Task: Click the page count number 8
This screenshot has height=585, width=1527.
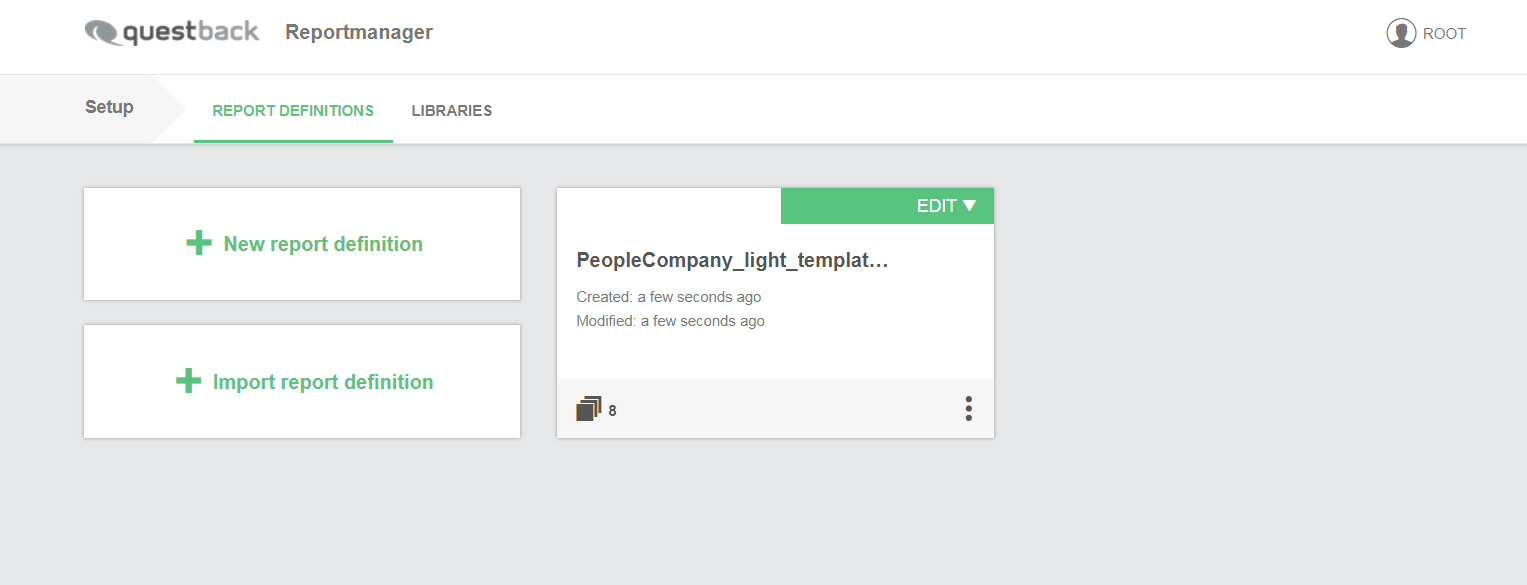Action: [x=612, y=410]
